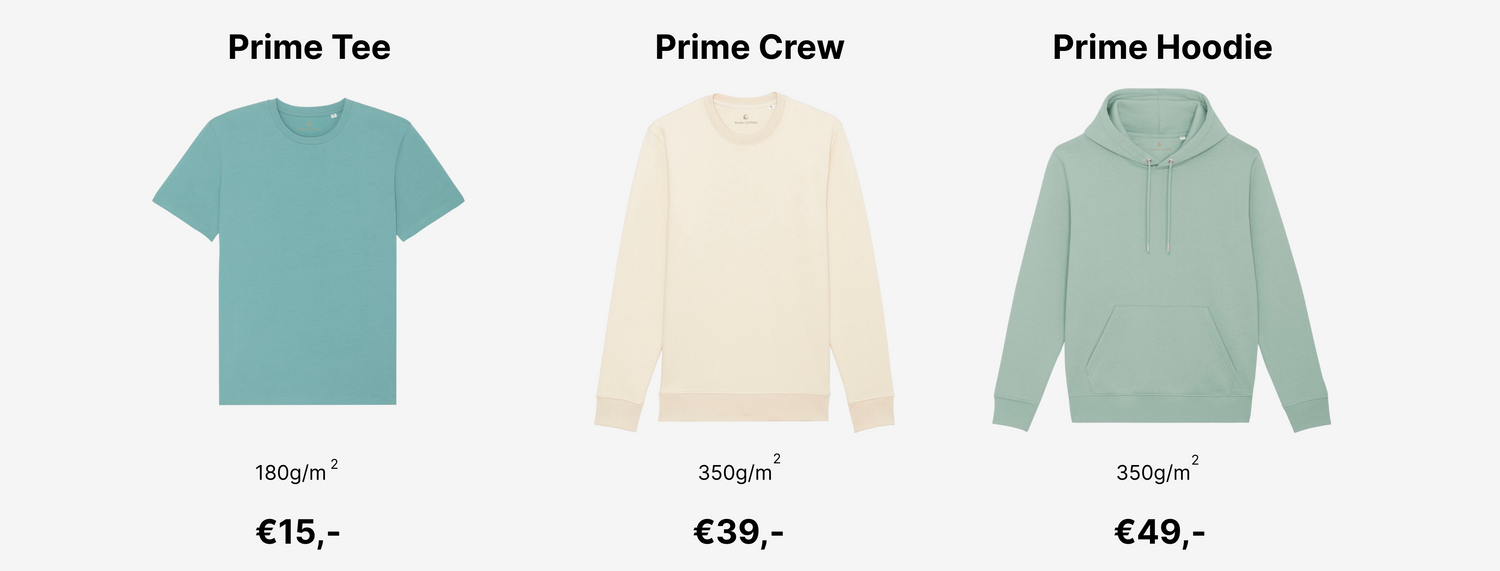
Task: Select the teal t-shirt product image
Action: point(308,251)
